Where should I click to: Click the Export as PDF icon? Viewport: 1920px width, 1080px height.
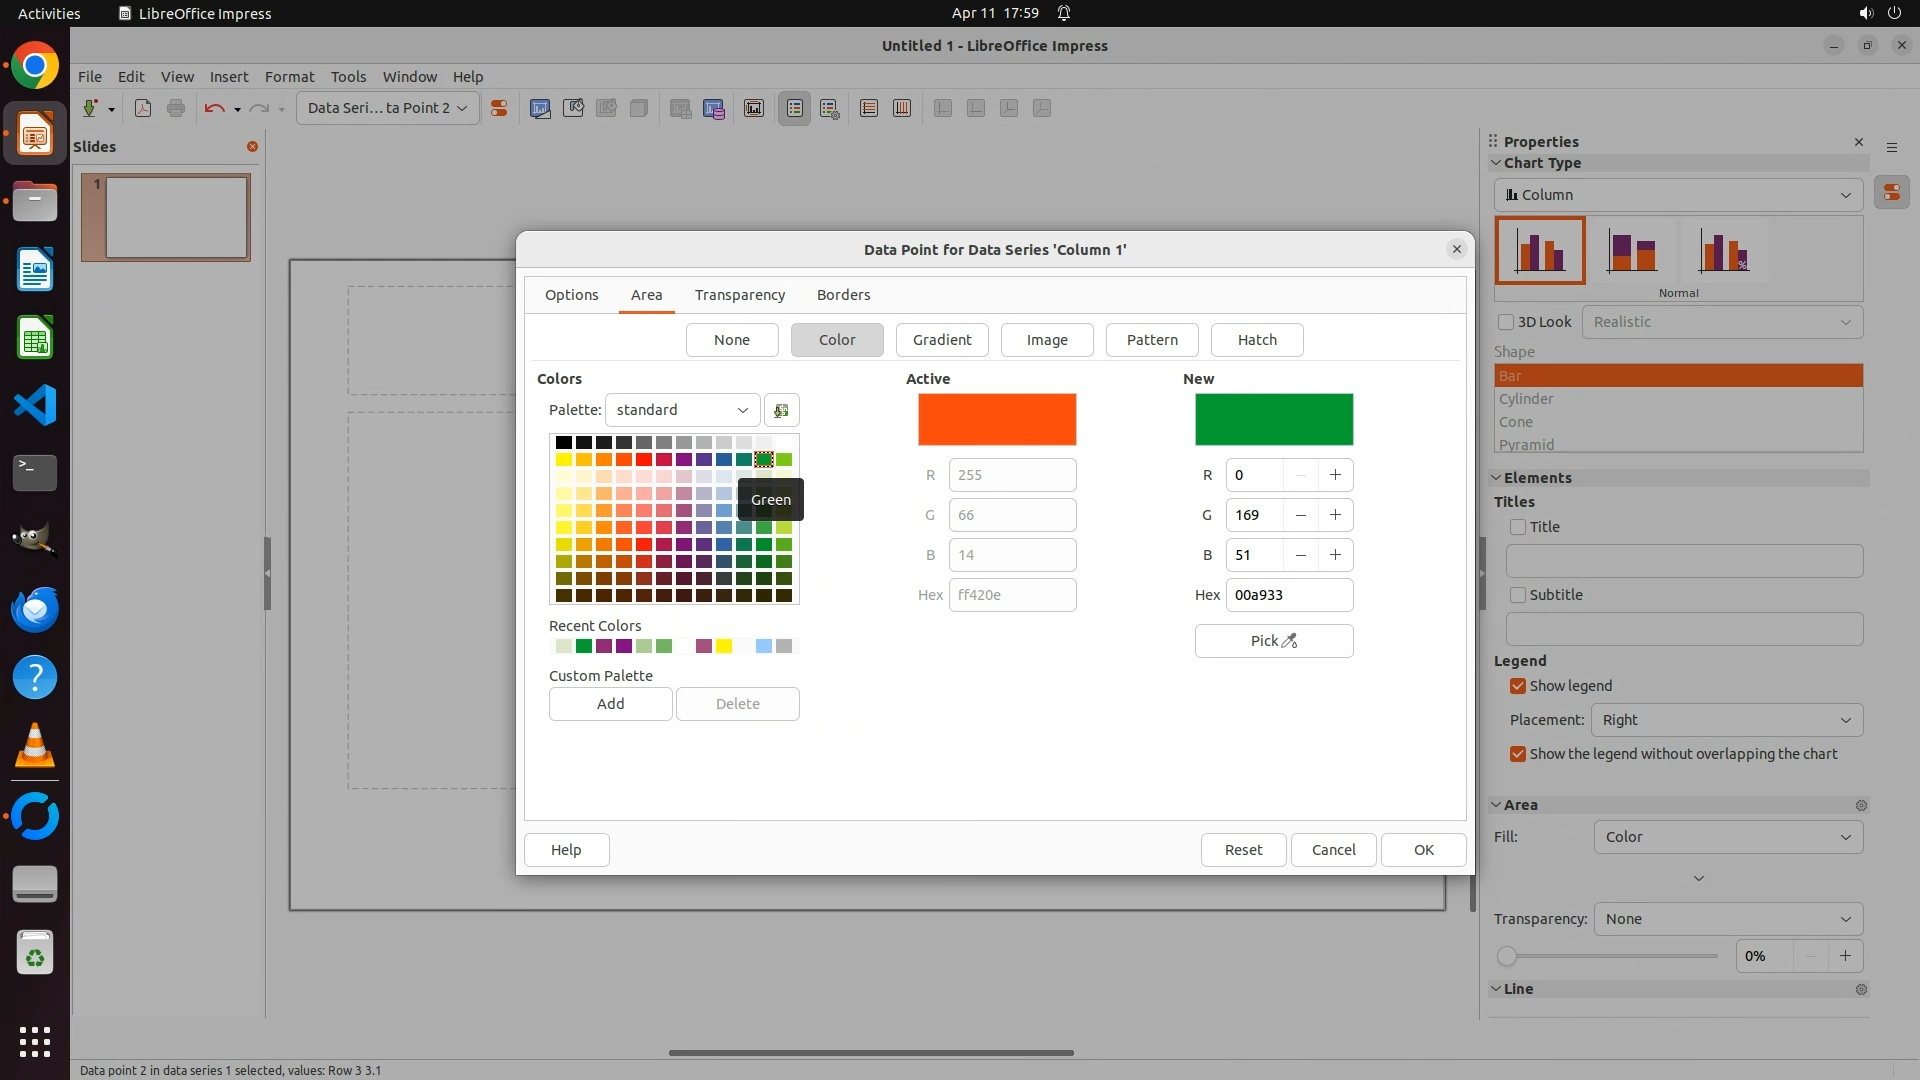click(143, 108)
